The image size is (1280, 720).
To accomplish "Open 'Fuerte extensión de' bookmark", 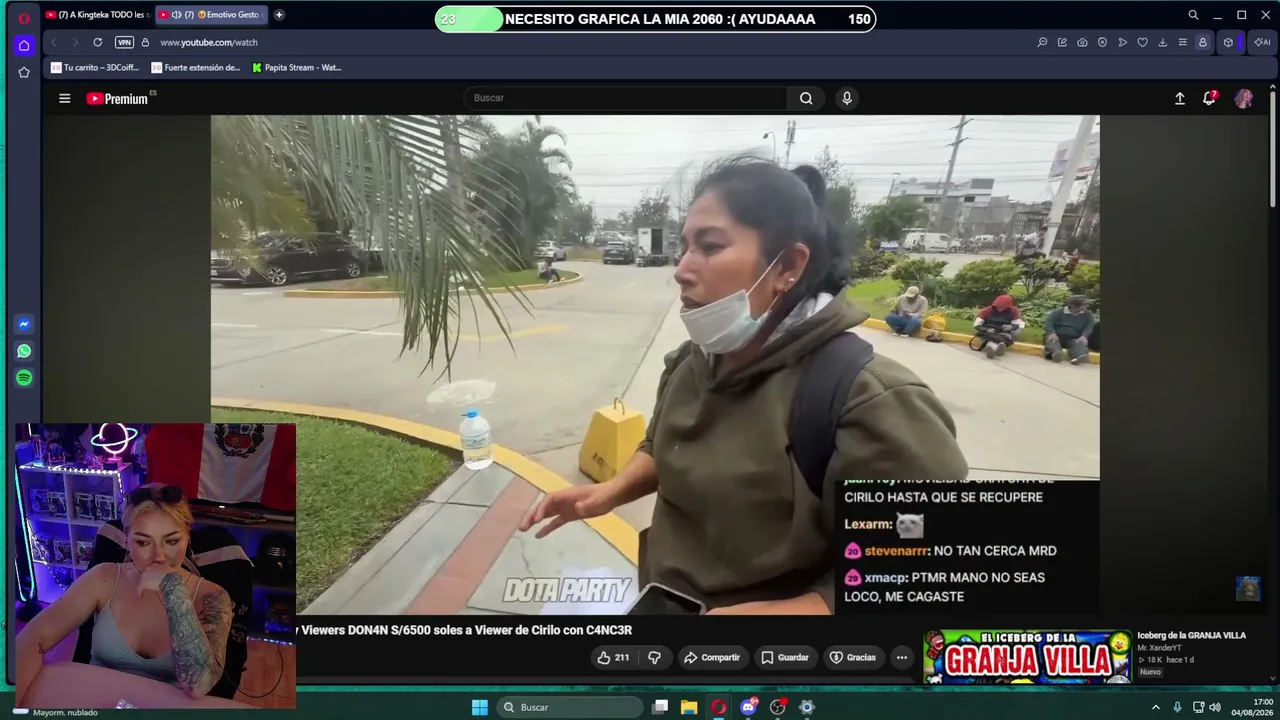I will coord(196,68).
